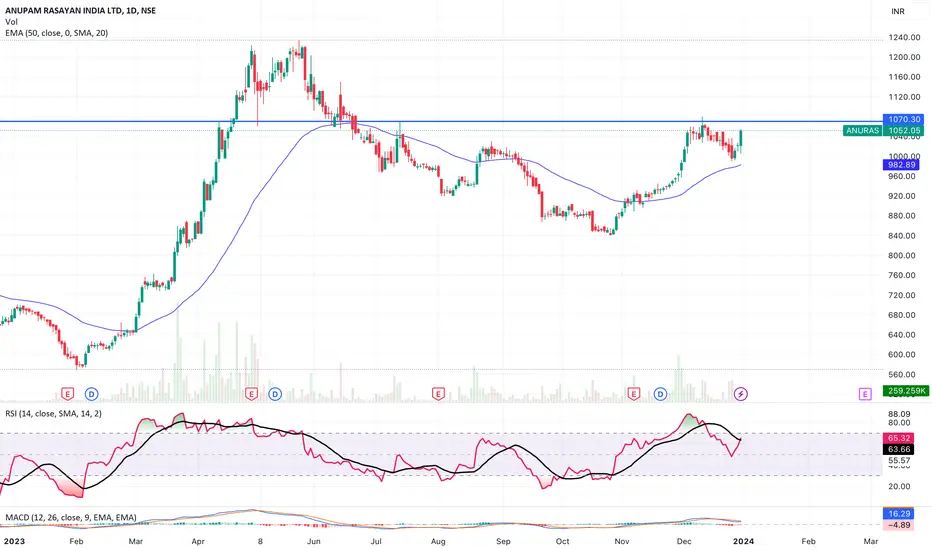Click the 259.259K volume label

[905, 391]
